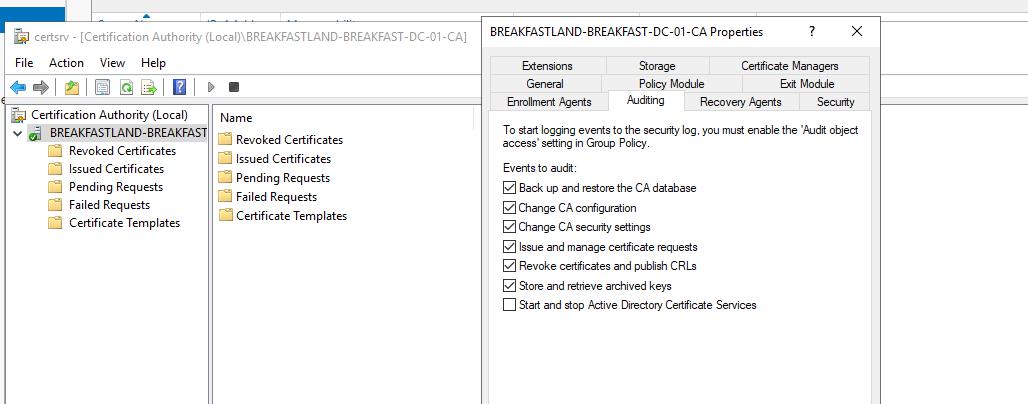Click the Up One Level folder icon
The image size is (1028, 404).
(72, 87)
